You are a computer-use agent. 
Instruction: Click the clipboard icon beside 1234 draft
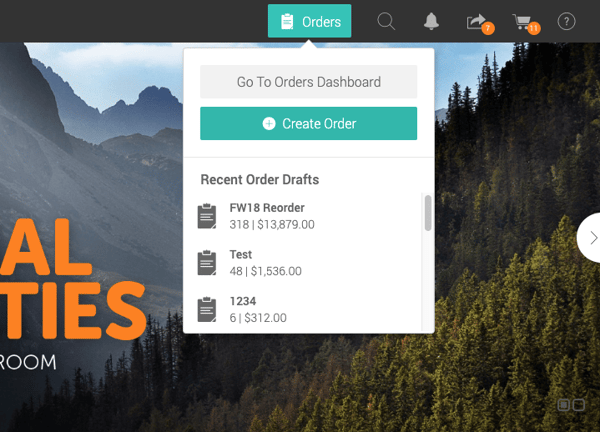[207, 310]
